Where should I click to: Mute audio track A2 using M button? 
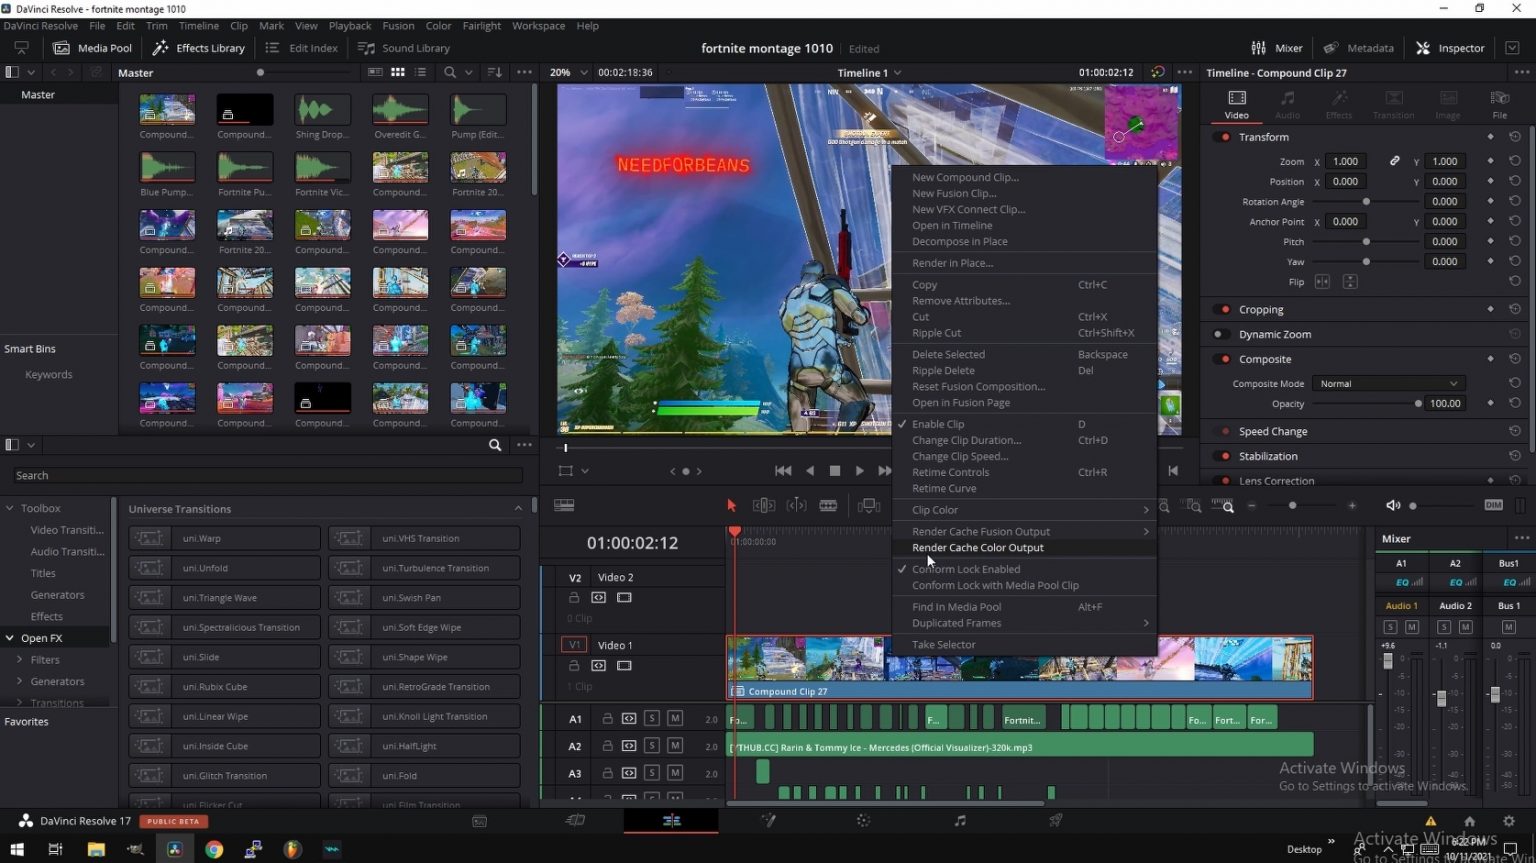(675, 746)
